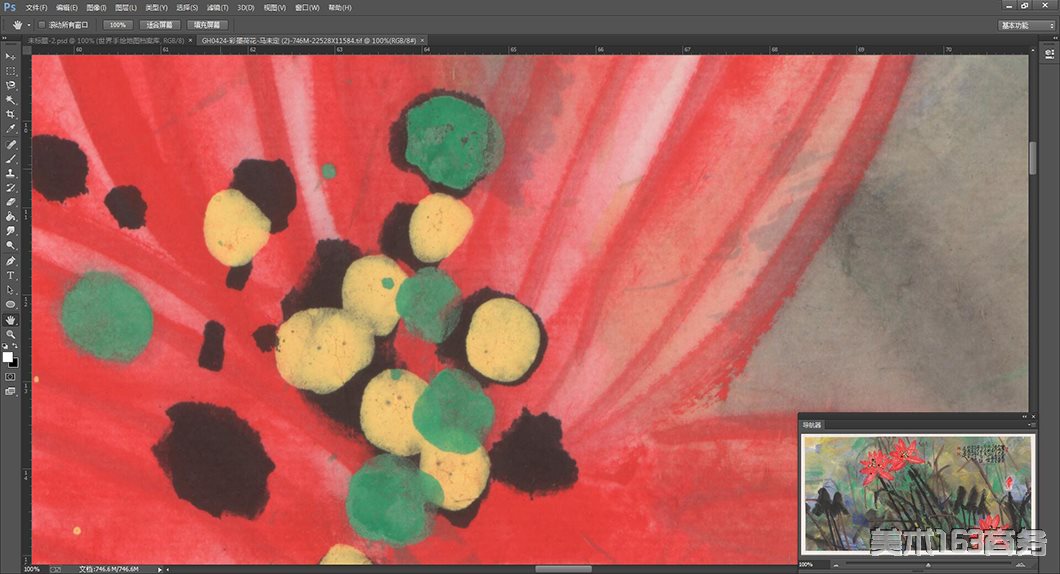1060x574 pixels.
Task: Click the 100% zoom button in options bar
Action: [x=118, y=25]
